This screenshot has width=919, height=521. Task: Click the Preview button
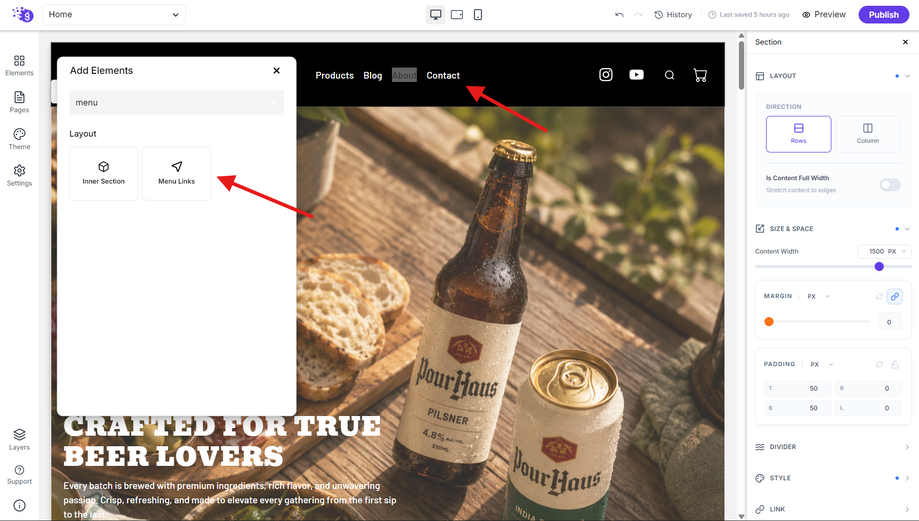(823, 15)
